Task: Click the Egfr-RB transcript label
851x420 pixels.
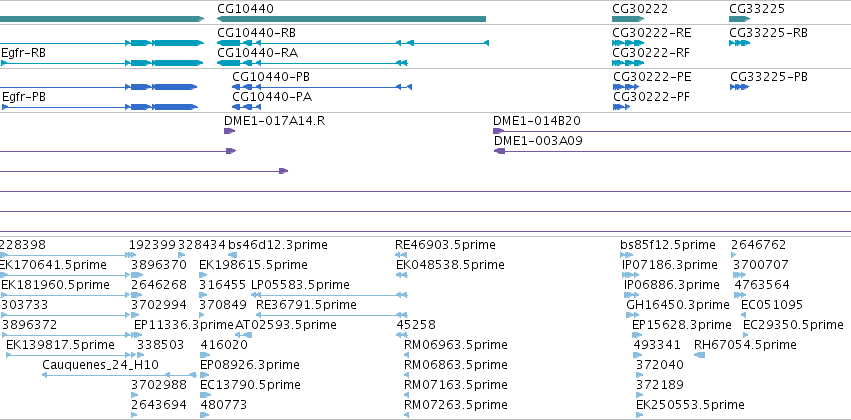Action: 23,53
